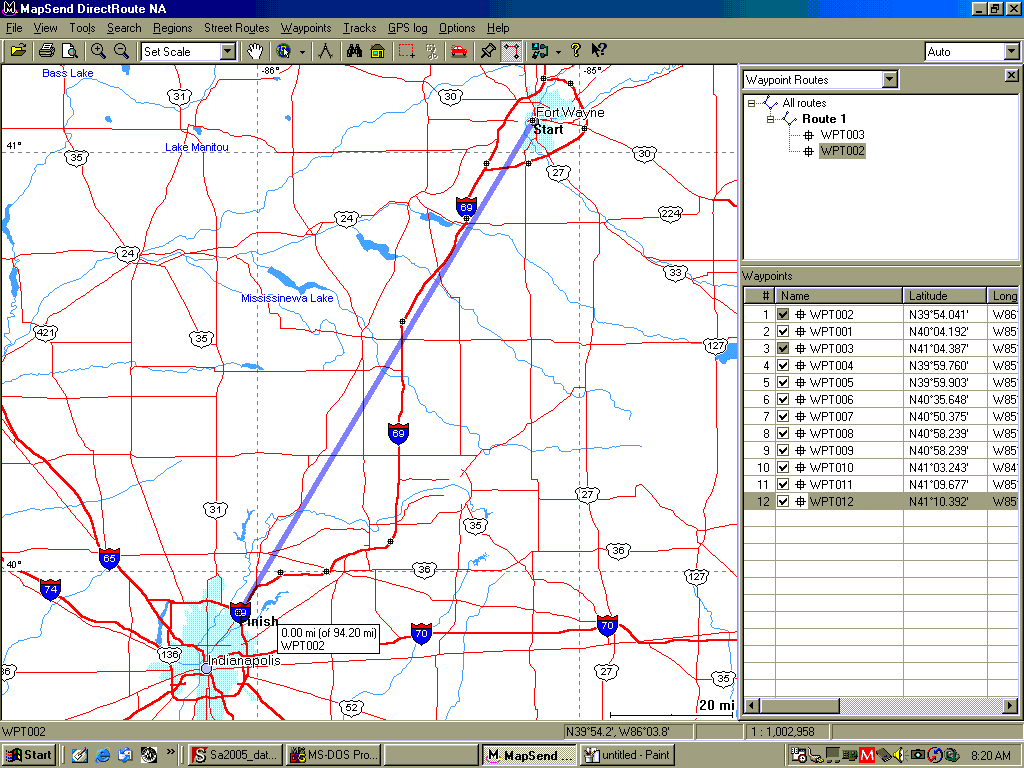The height and width of the screenshot is (768, 1024).
Task: Click the globe cursor toolbar icon
Action: coord(283,51)
